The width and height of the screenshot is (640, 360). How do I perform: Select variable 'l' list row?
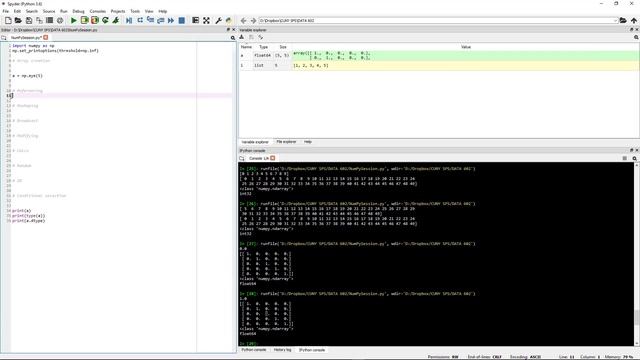439,65
